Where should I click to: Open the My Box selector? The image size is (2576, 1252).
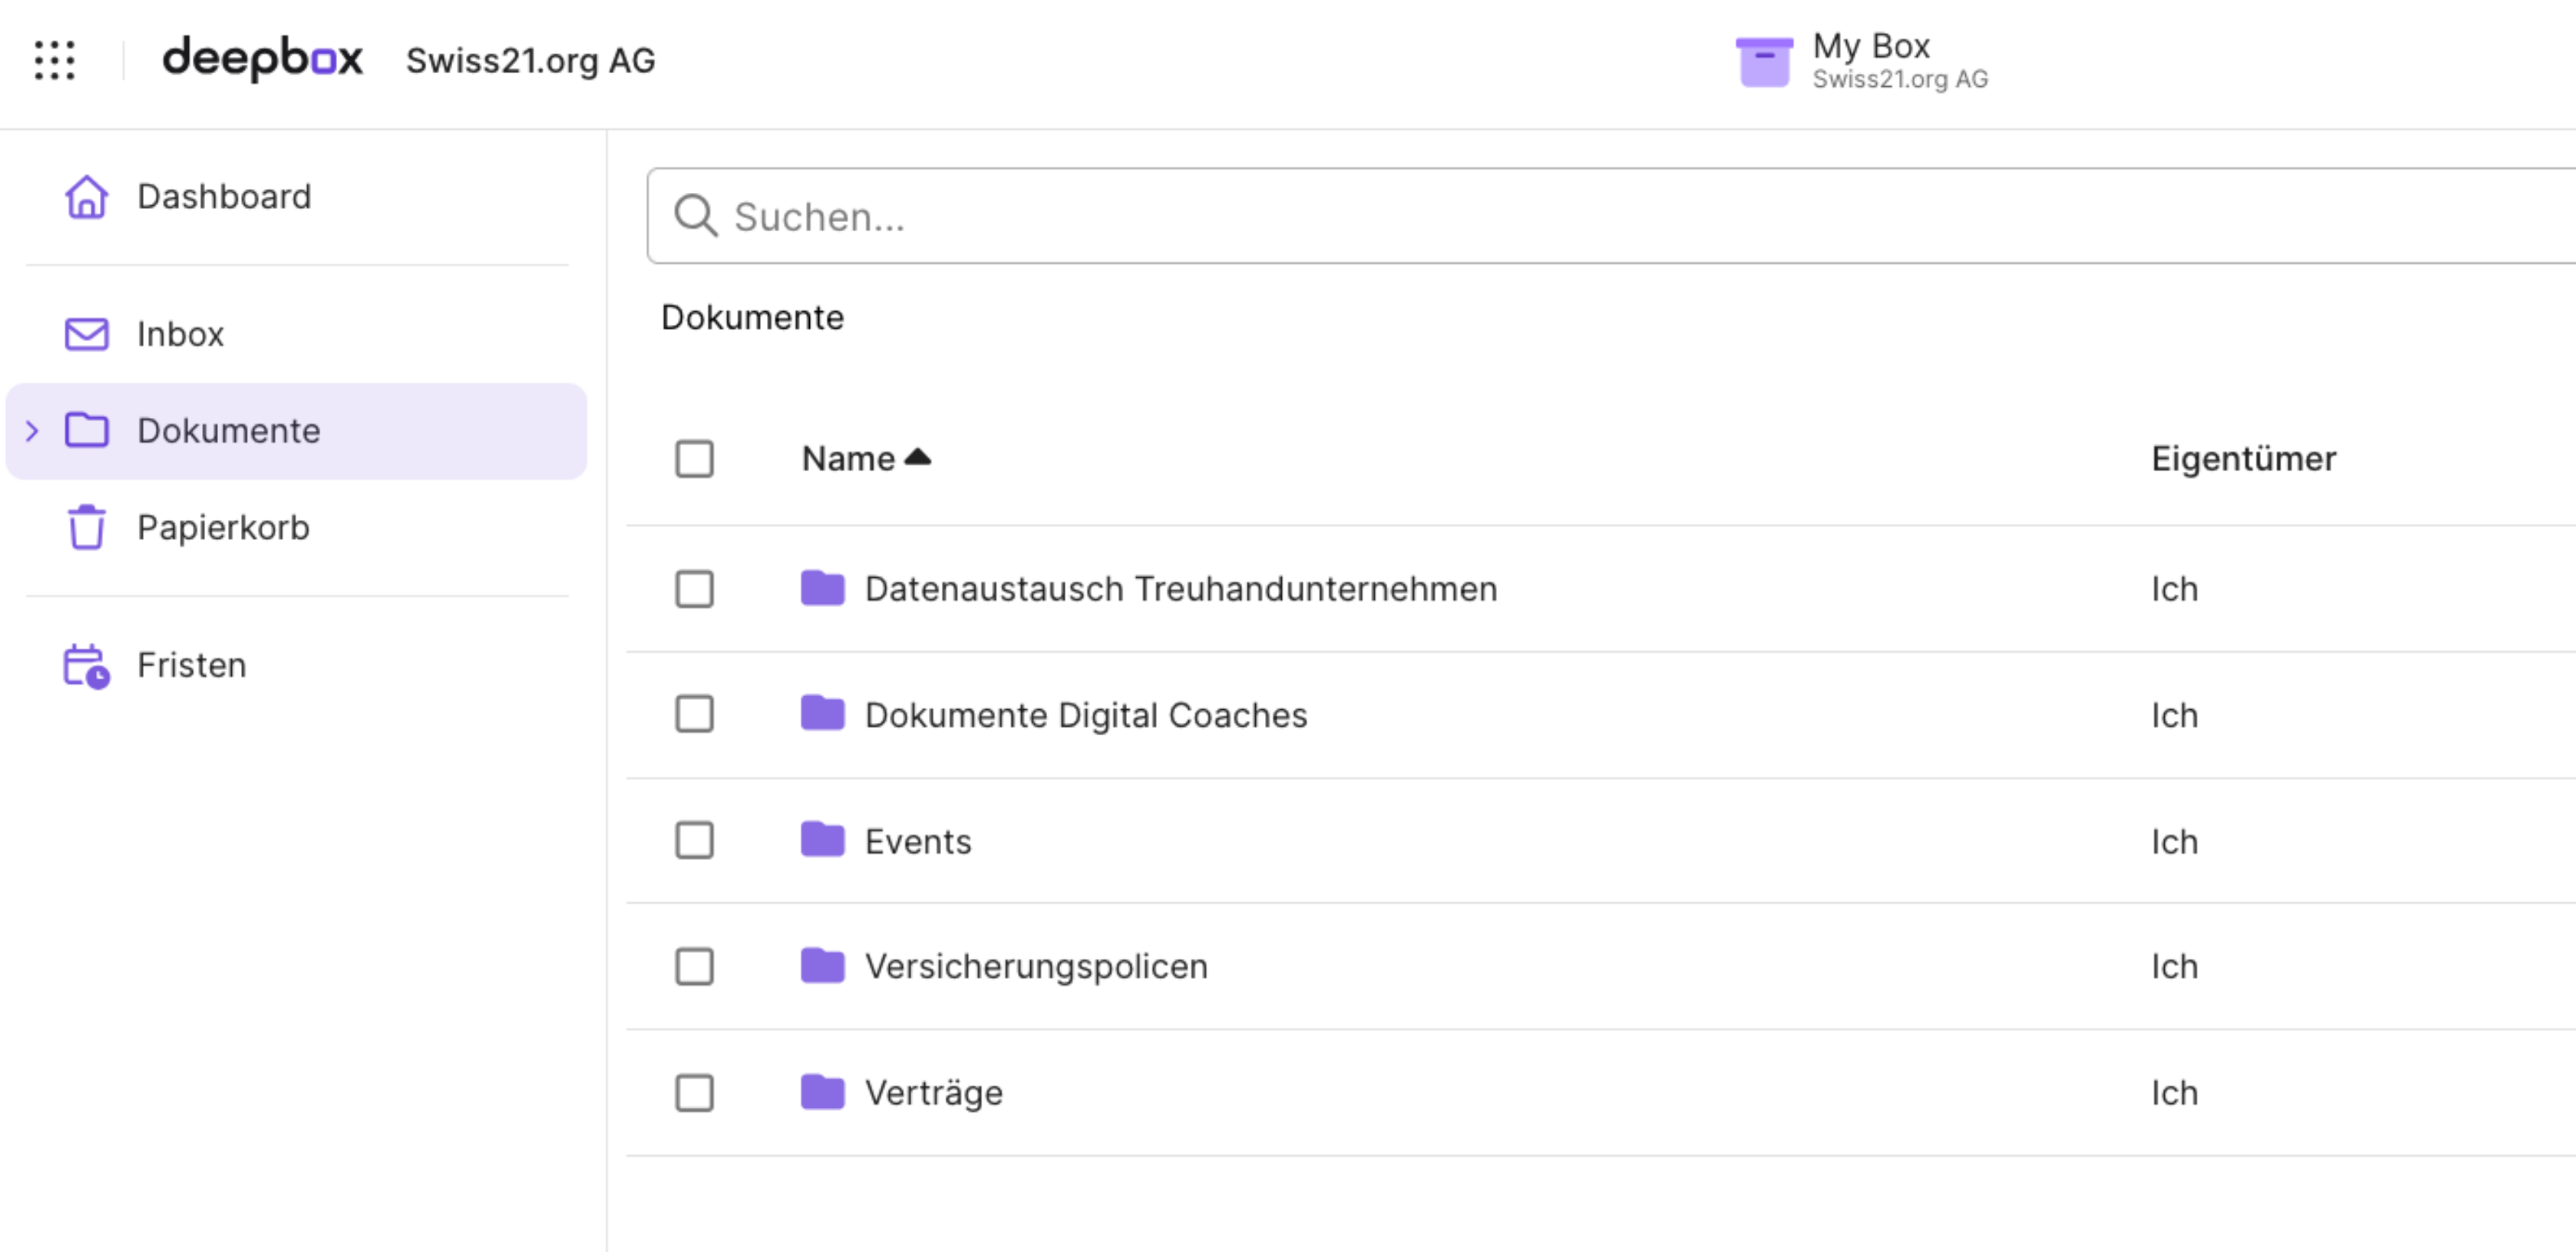tap(1862, 61)
